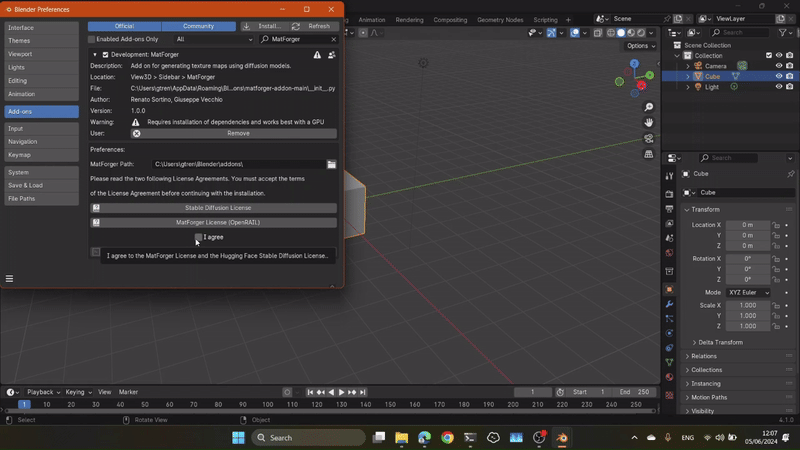
Task: Click the Install add-on button
Action: point(264,26)
